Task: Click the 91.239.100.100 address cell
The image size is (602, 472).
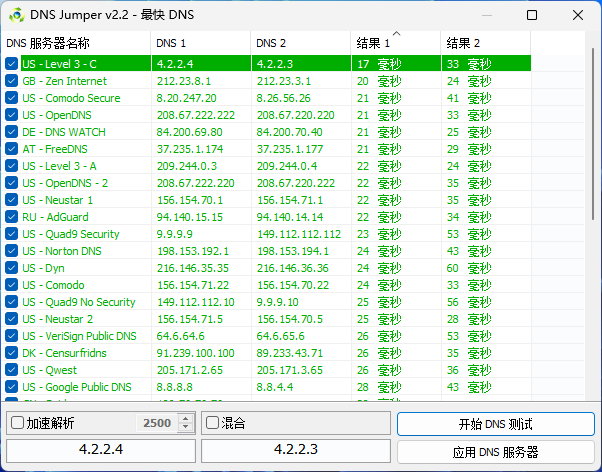Action: (x=196, y=353)
